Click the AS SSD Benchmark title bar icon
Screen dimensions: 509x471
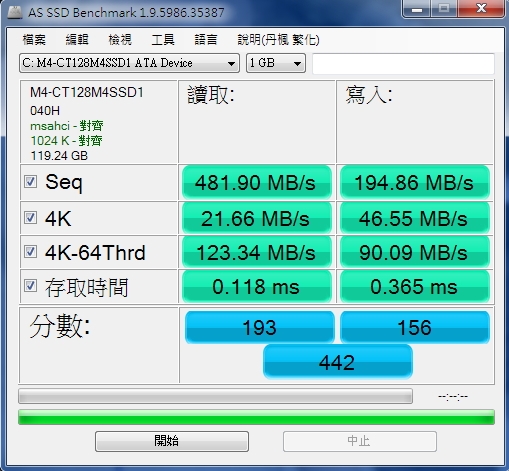[15, 12]
